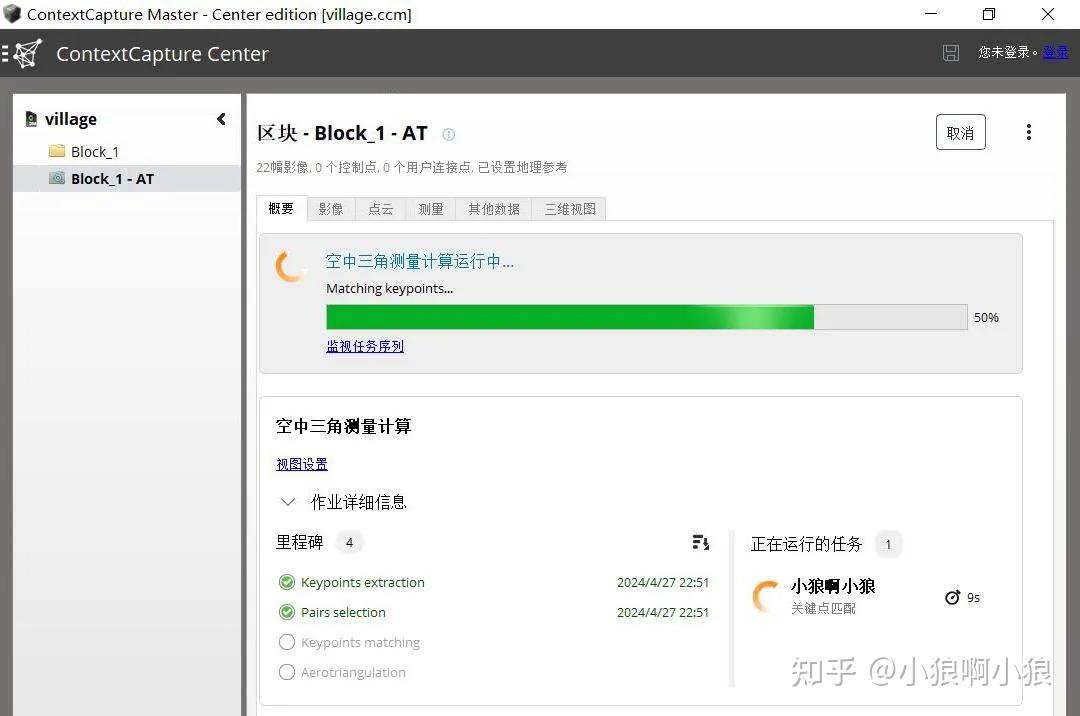The height and width of the screenshot is (716, 1080).
Task: Click the Keypoints matching status circle
Action: 287,642
